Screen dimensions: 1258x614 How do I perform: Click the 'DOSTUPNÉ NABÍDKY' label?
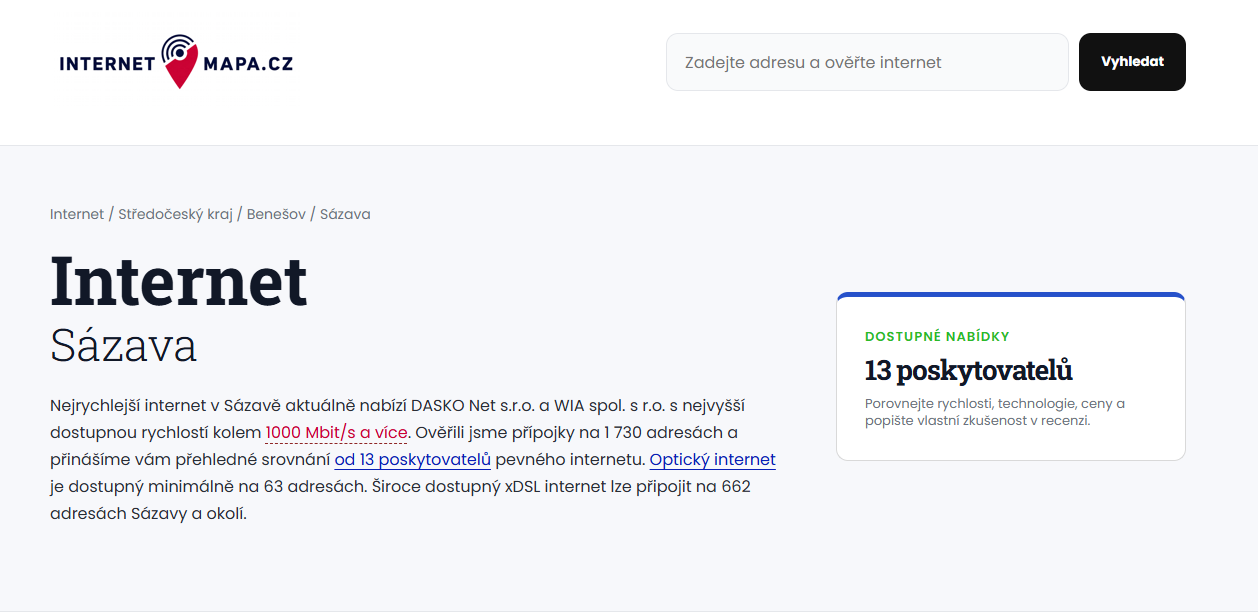pyautogui.click(x=937, y=337)
